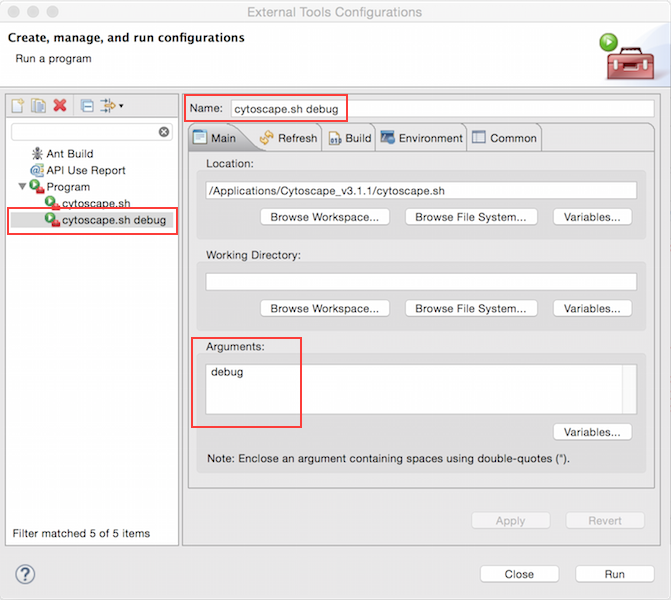The height and width of the screenshot is (600, 671).
Task: Switch to the Environment tab
Action: click(x=422, y=138)
